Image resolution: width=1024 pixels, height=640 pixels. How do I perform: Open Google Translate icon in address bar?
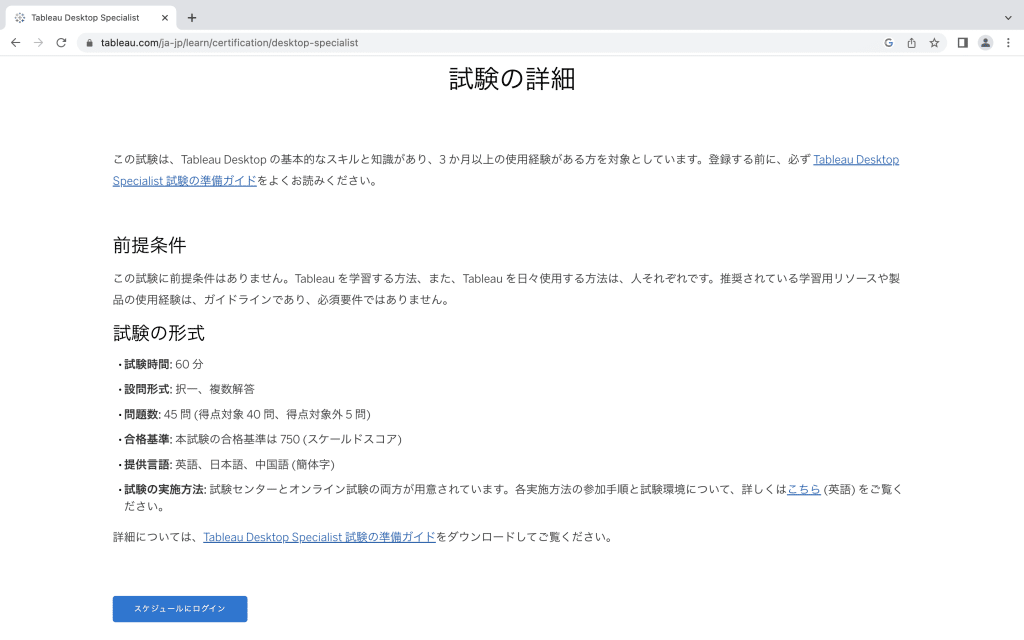(x=889, y=42)
